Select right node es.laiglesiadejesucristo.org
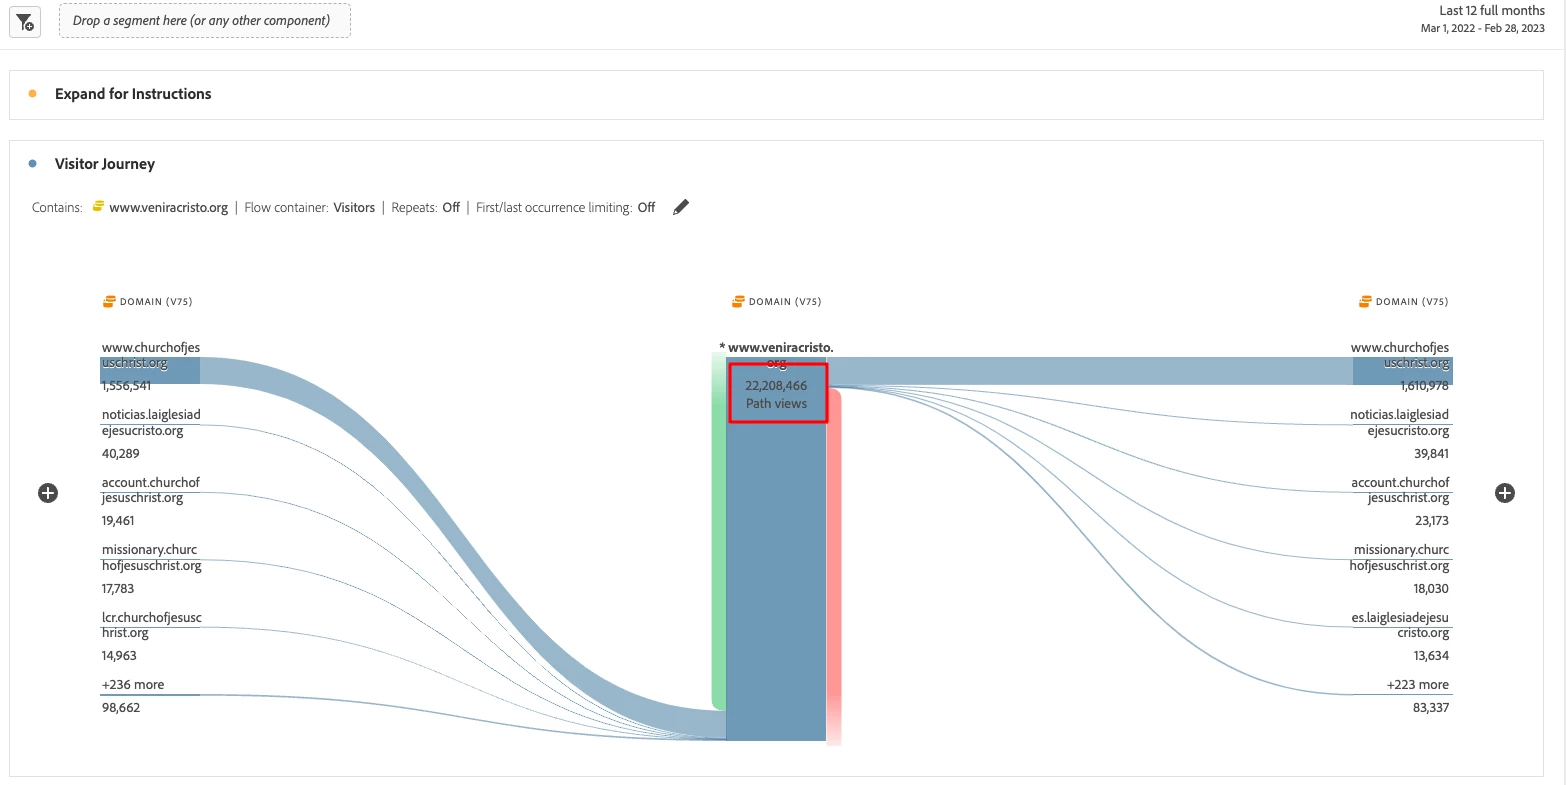 click(1400, 625)
